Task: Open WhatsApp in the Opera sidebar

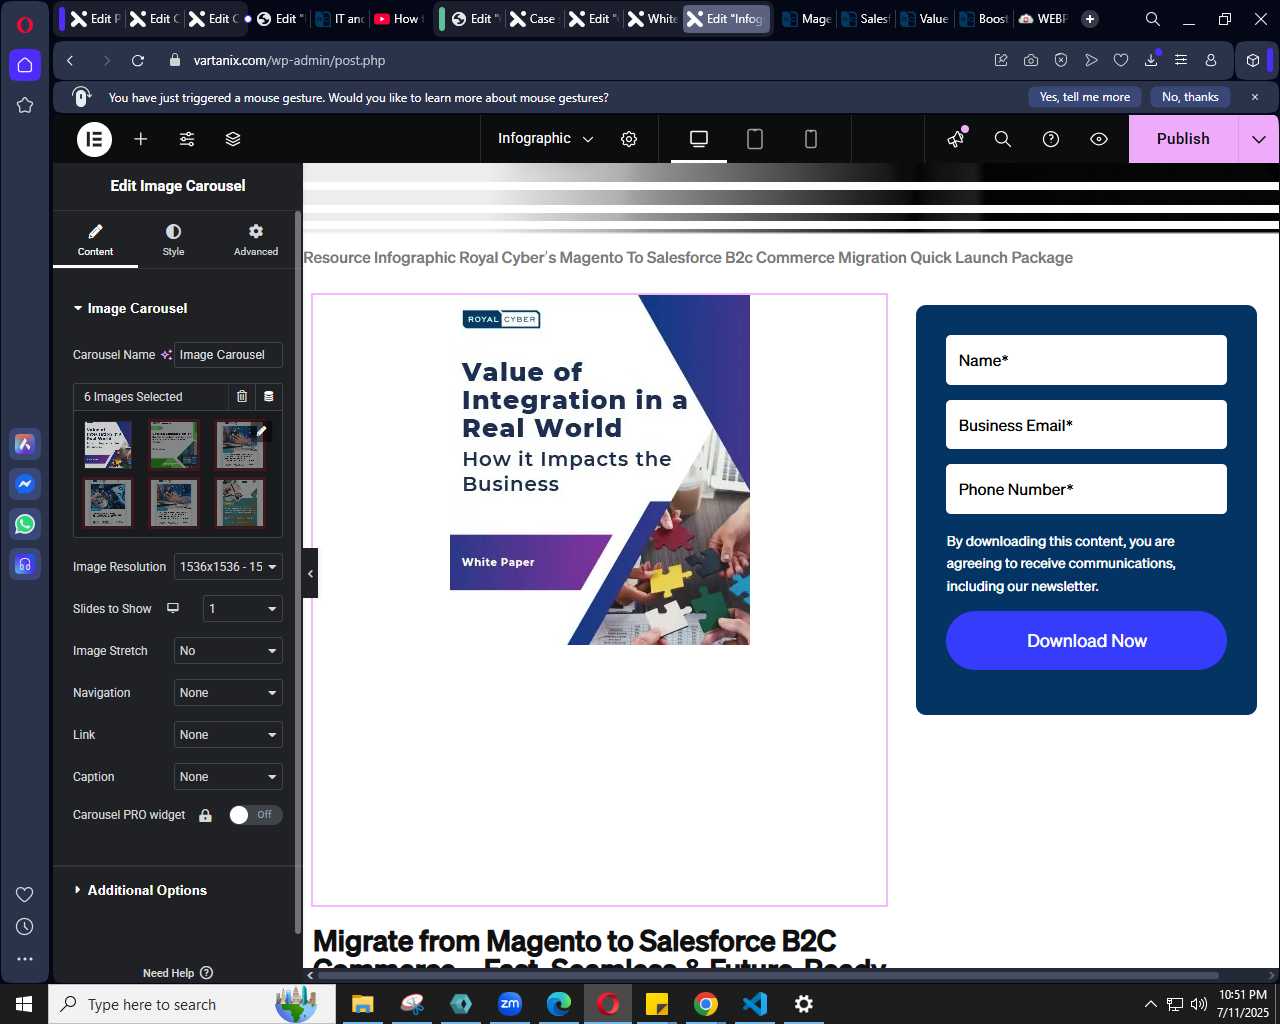Action: click(25, 523)
